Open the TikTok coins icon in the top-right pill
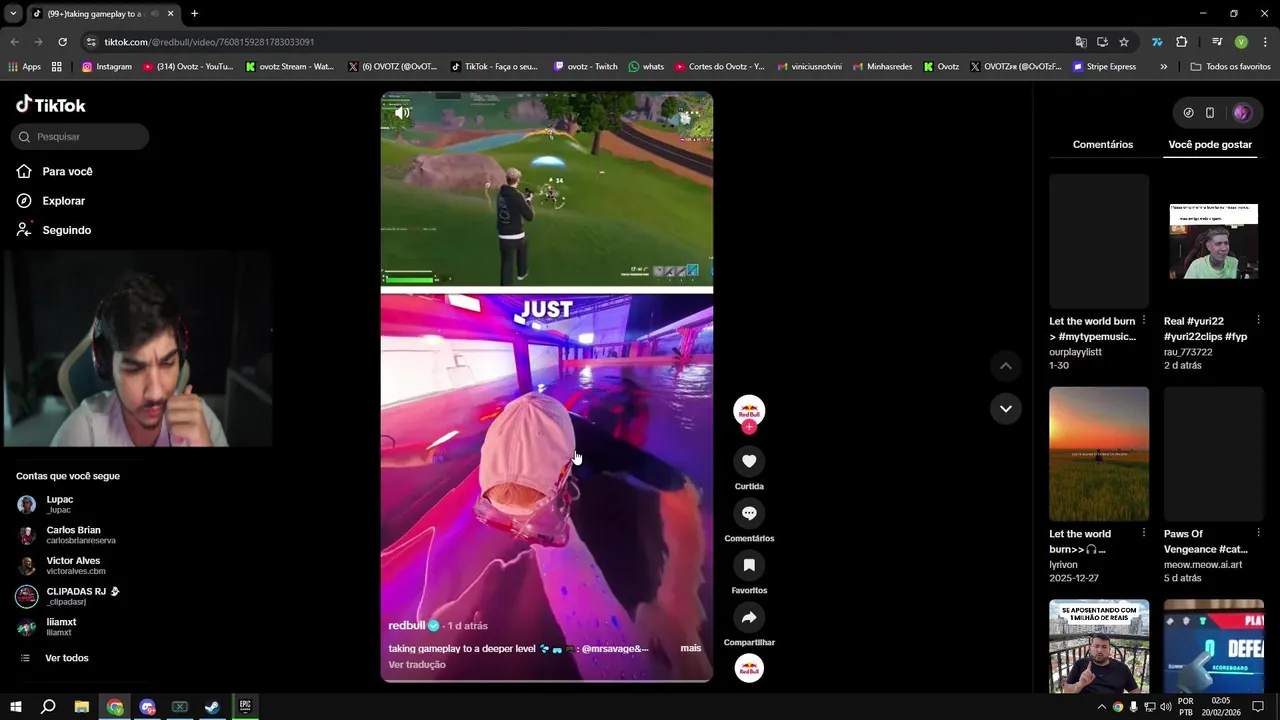The width and height of the screenshot is (1280, 720). pyautogui.click(x=1188, y=113)
